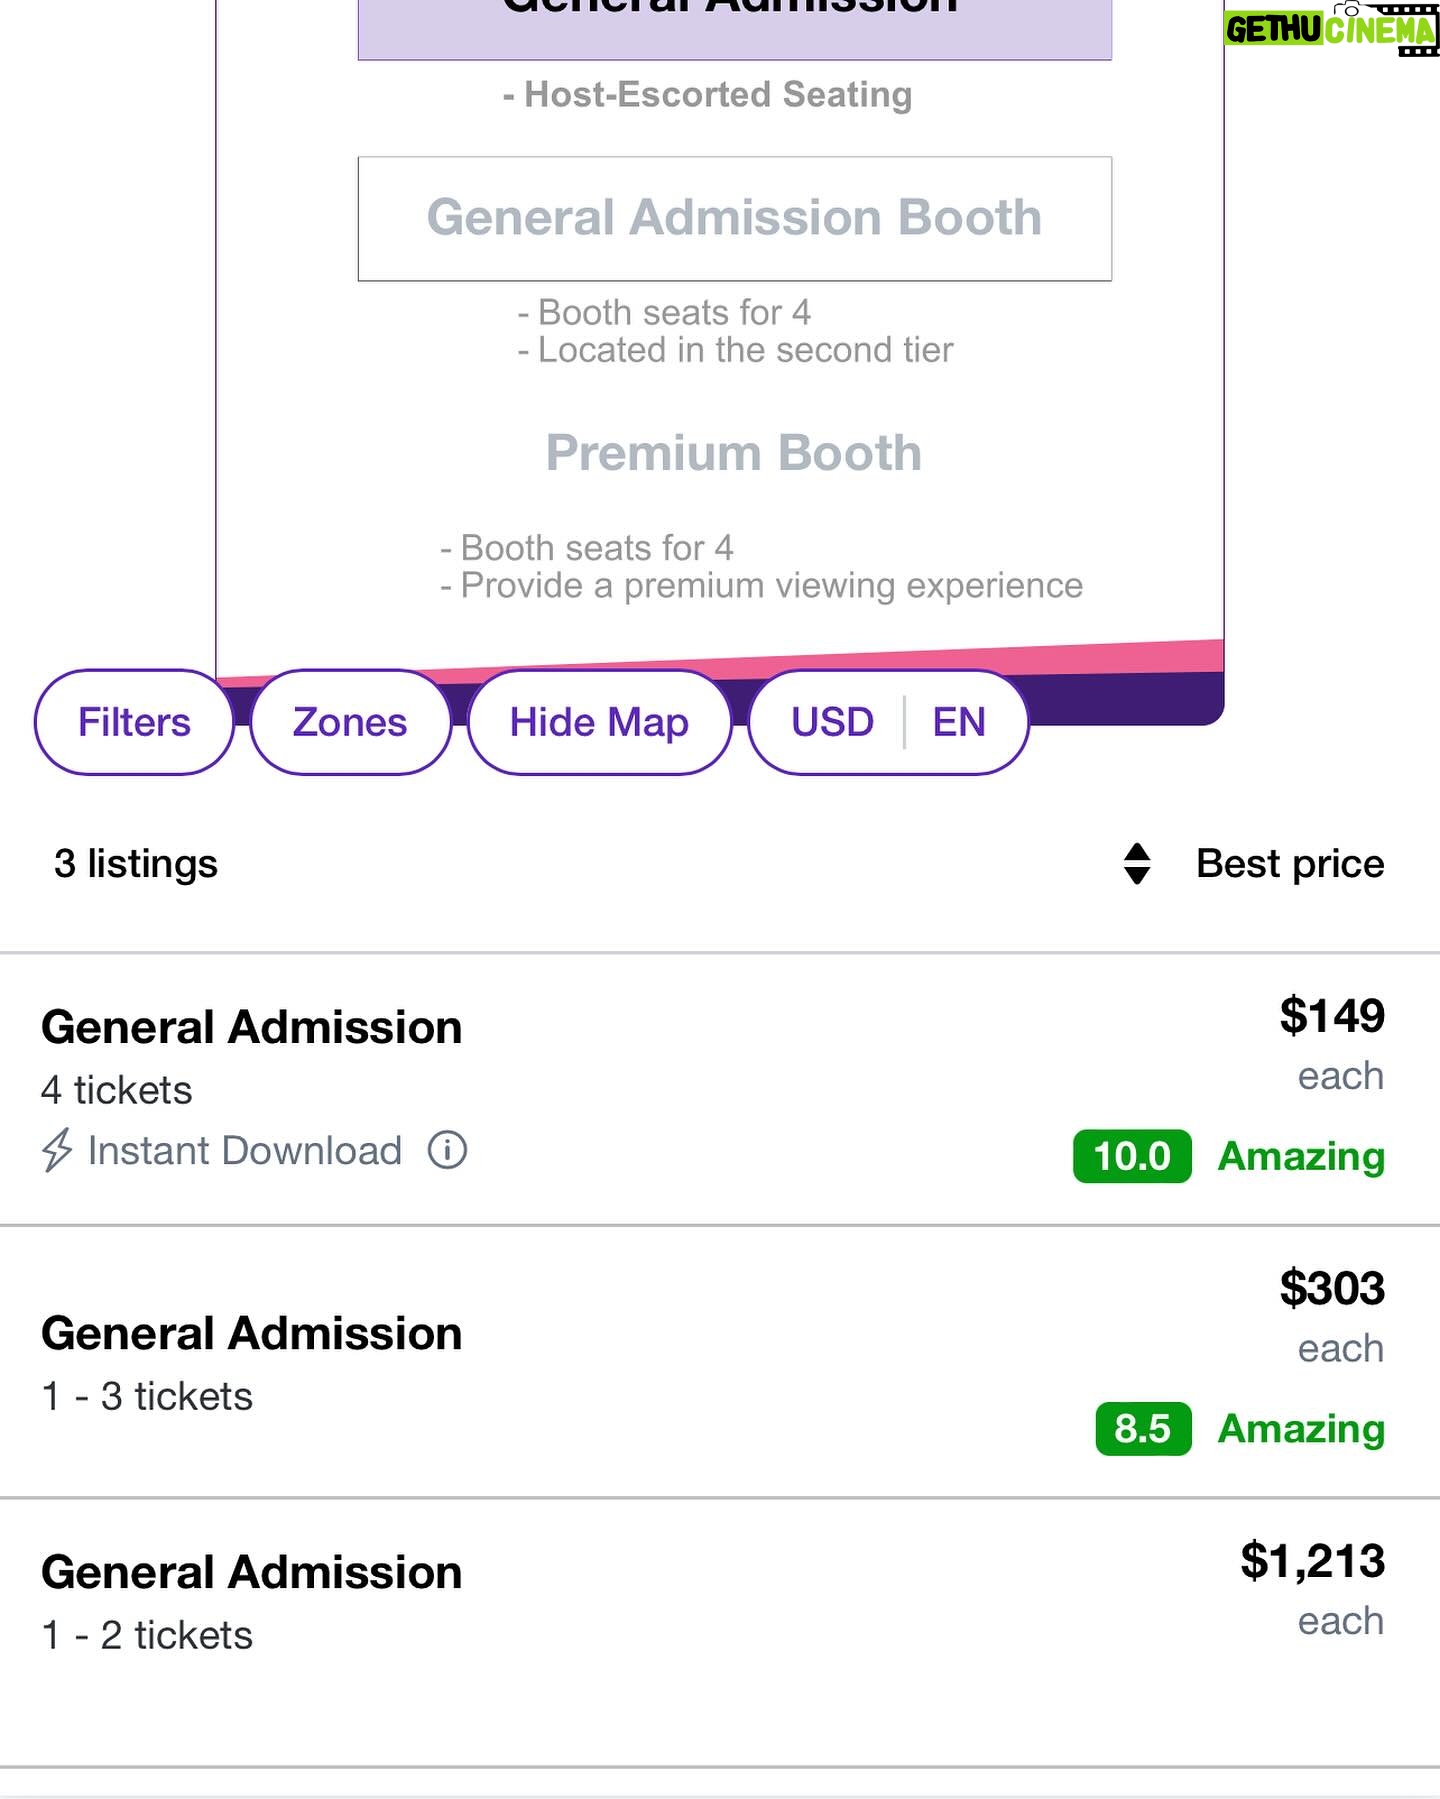Click the 10.0 rating badge
This screenshot has width=1440, height=1799.
(1132, 1156)
